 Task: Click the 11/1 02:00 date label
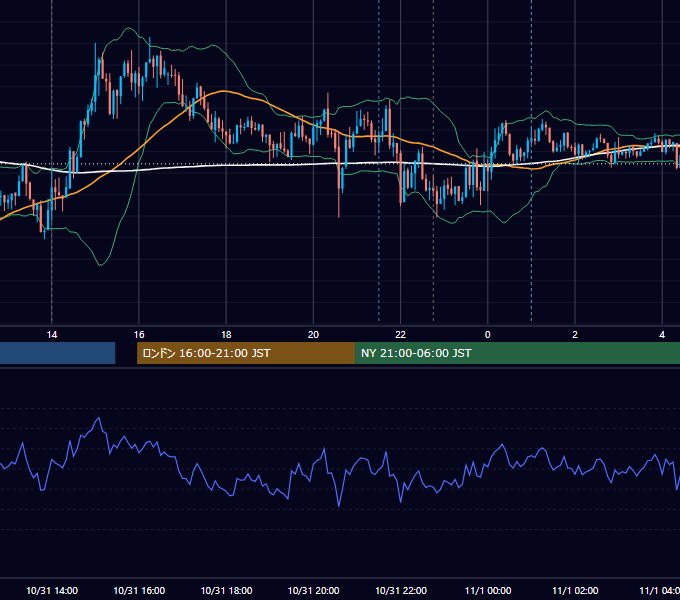click(575, 590)
